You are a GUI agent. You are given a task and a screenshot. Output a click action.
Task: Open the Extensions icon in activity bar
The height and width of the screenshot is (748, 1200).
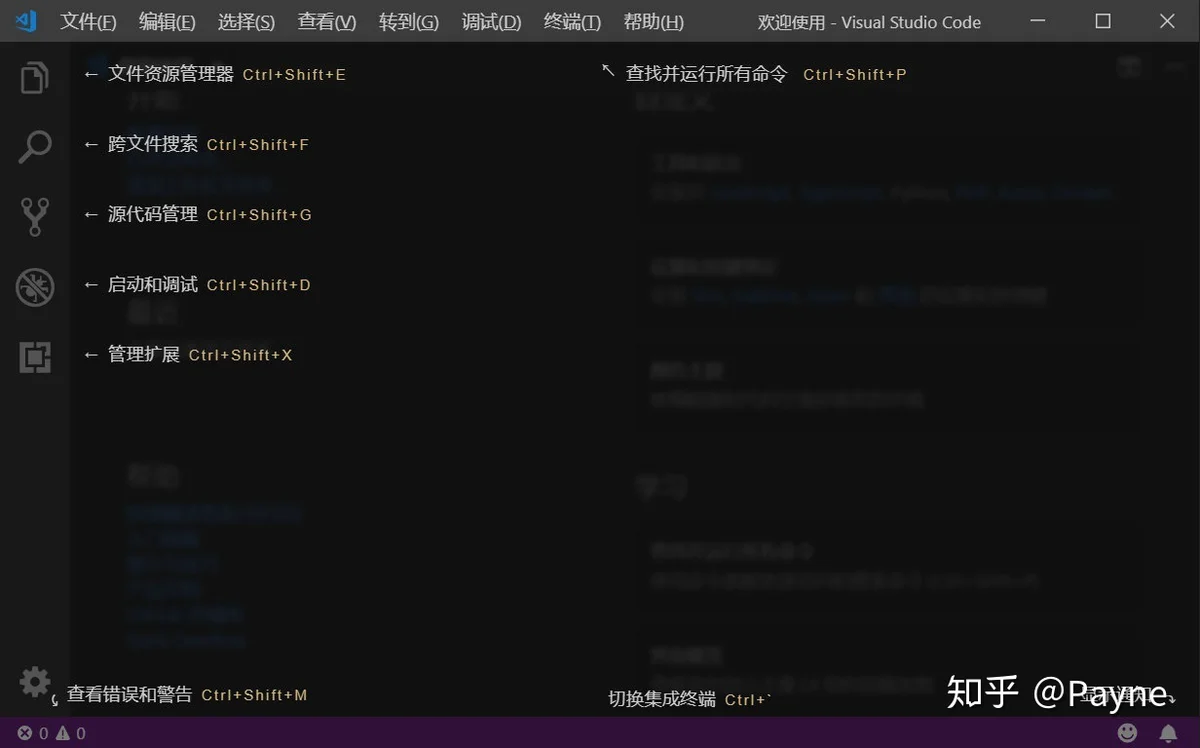click(x=34, y=357)
